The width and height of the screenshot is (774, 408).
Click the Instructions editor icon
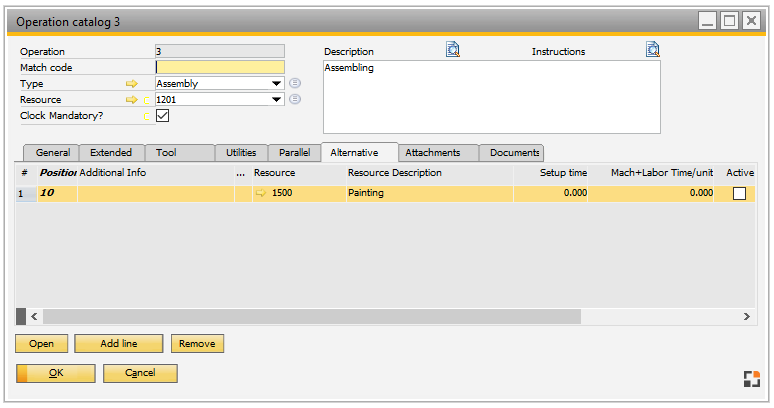pyautogui.click(x=653, y=50)
